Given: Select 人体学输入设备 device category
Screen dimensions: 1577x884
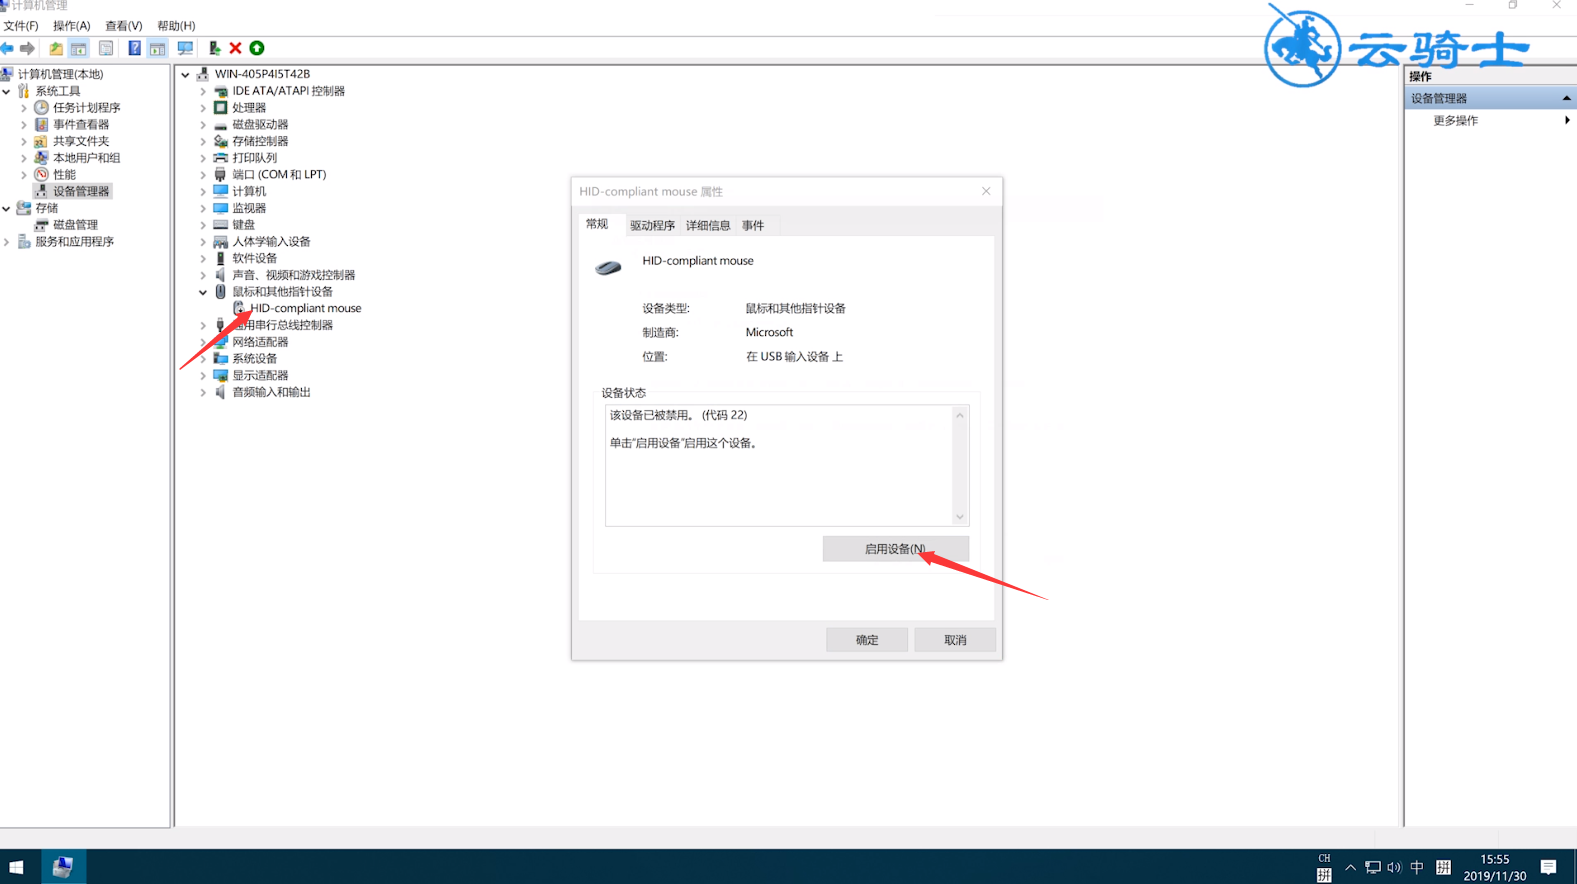Looking at the screenshot, I should tap(271, 241).
